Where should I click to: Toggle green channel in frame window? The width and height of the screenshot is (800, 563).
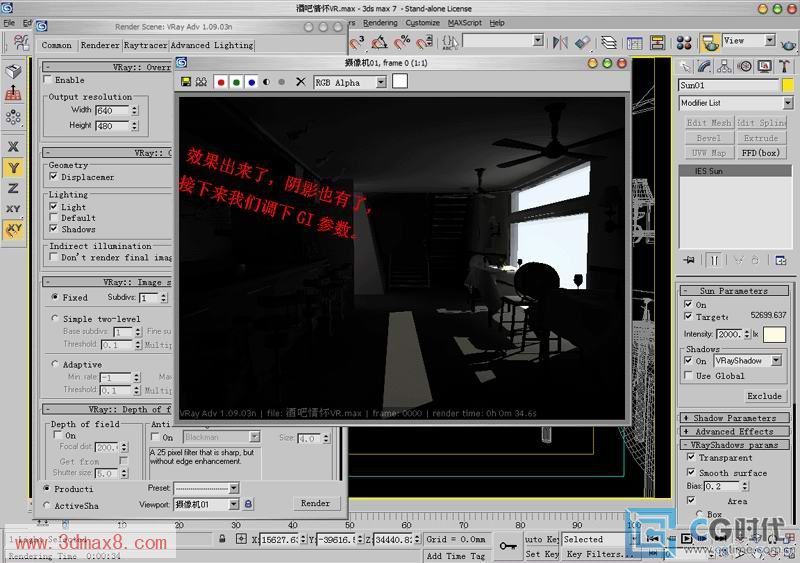[x=236, y=82]
